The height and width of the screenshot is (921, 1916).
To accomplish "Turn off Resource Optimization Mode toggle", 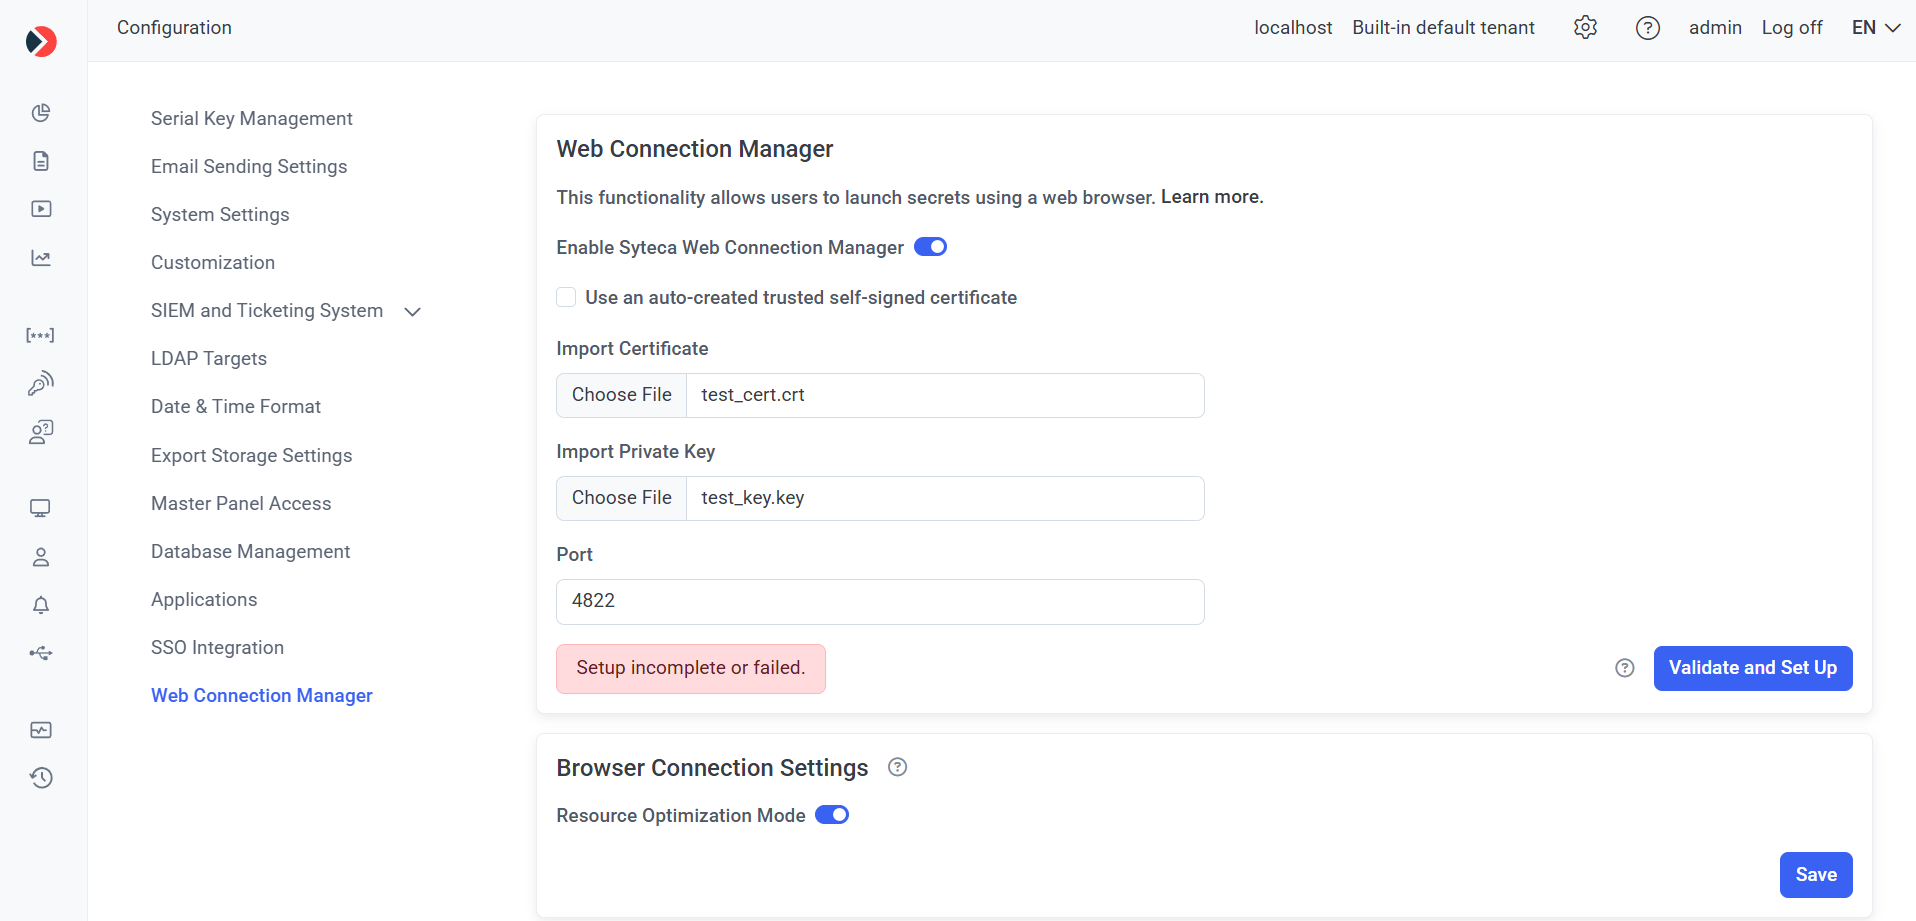I will point(831,815).
